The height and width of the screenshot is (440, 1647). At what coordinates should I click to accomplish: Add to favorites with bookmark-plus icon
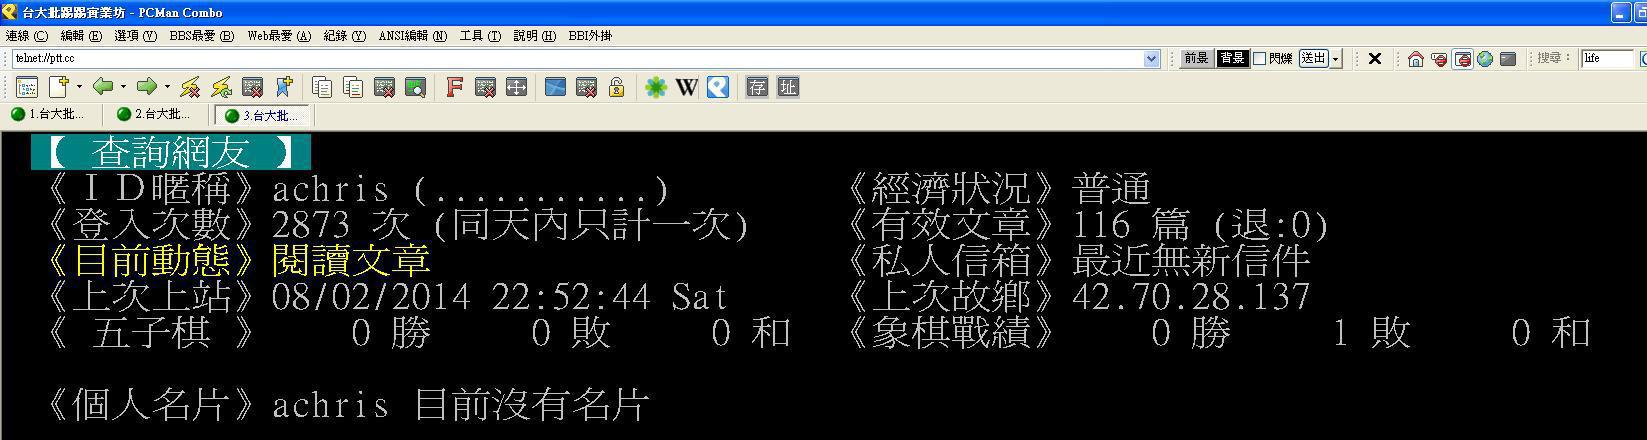[x=284, y=87]
